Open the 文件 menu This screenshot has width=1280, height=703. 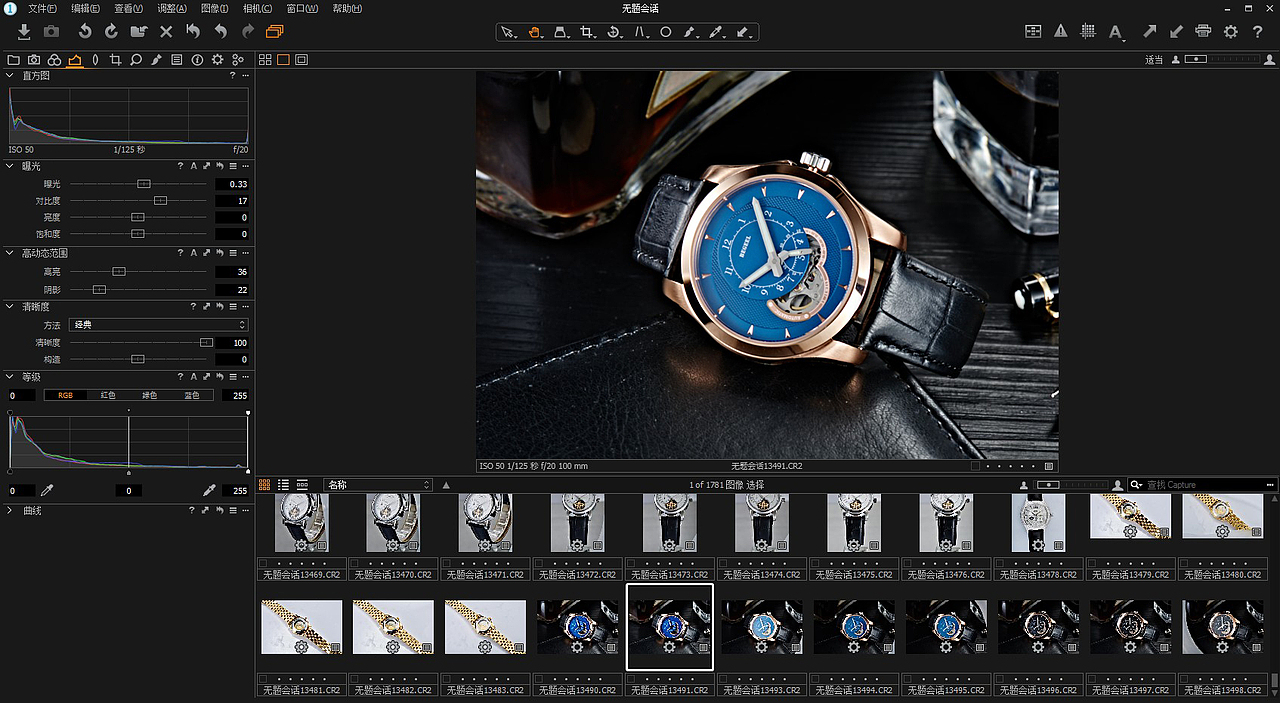[43, 8]
